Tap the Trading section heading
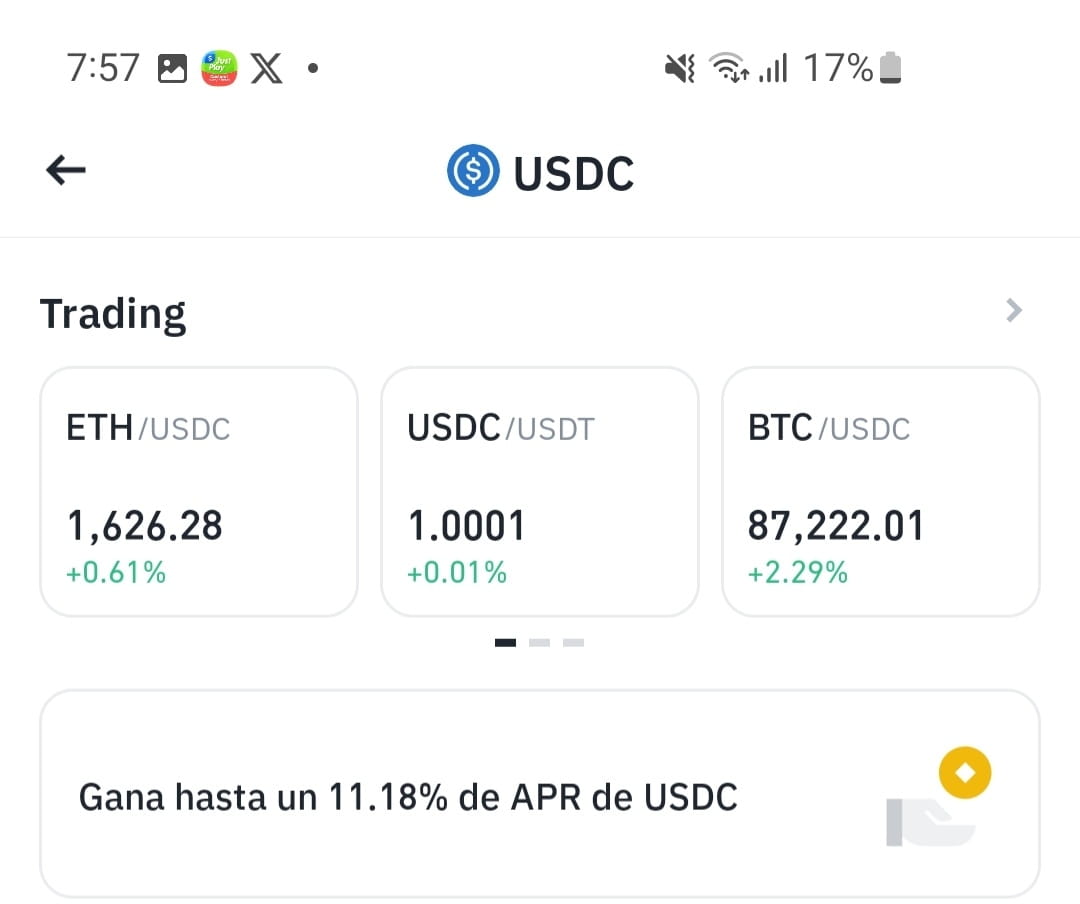This screenshot has height=904, width=1080. click(x=113, y=314)
